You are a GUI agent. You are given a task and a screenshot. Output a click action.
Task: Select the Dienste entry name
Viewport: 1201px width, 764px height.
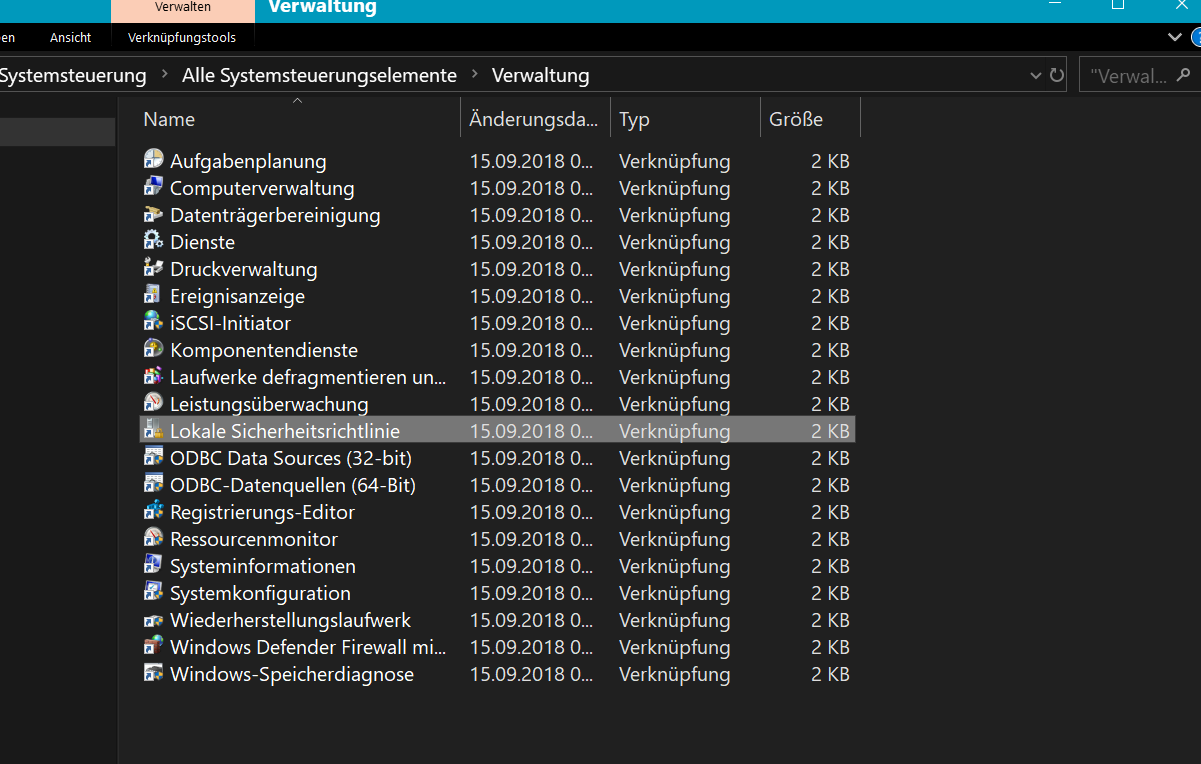coord(202,242)
